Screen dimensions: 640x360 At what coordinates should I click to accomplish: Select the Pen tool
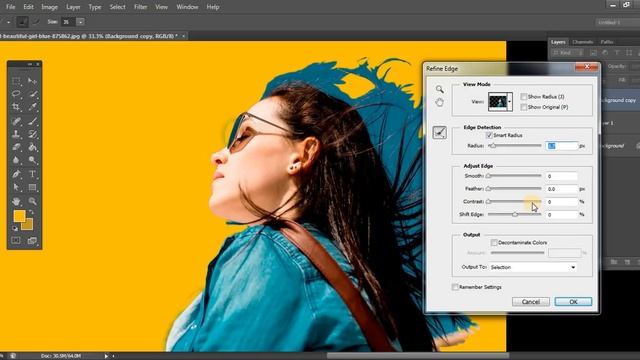point(16,174)
